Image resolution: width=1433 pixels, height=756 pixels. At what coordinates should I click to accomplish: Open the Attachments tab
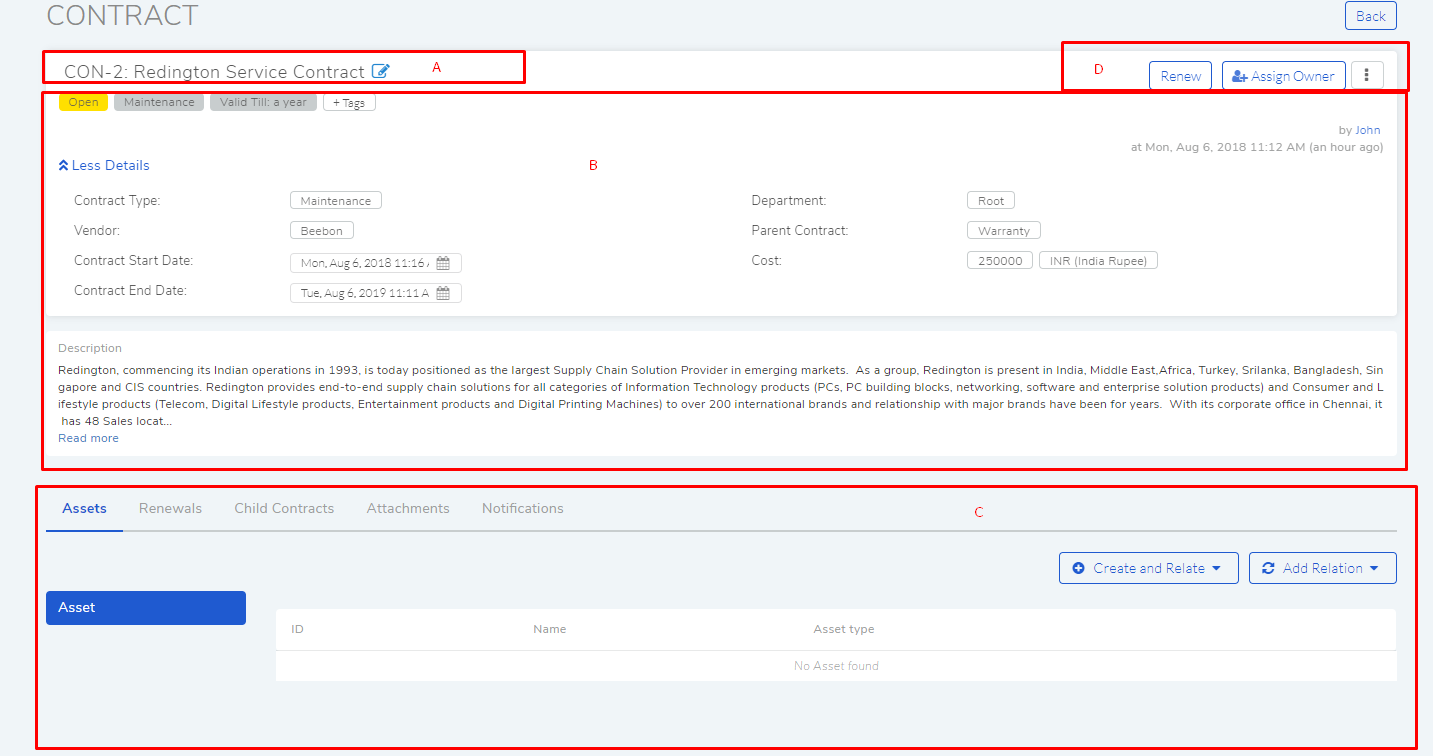coord(408,508)
